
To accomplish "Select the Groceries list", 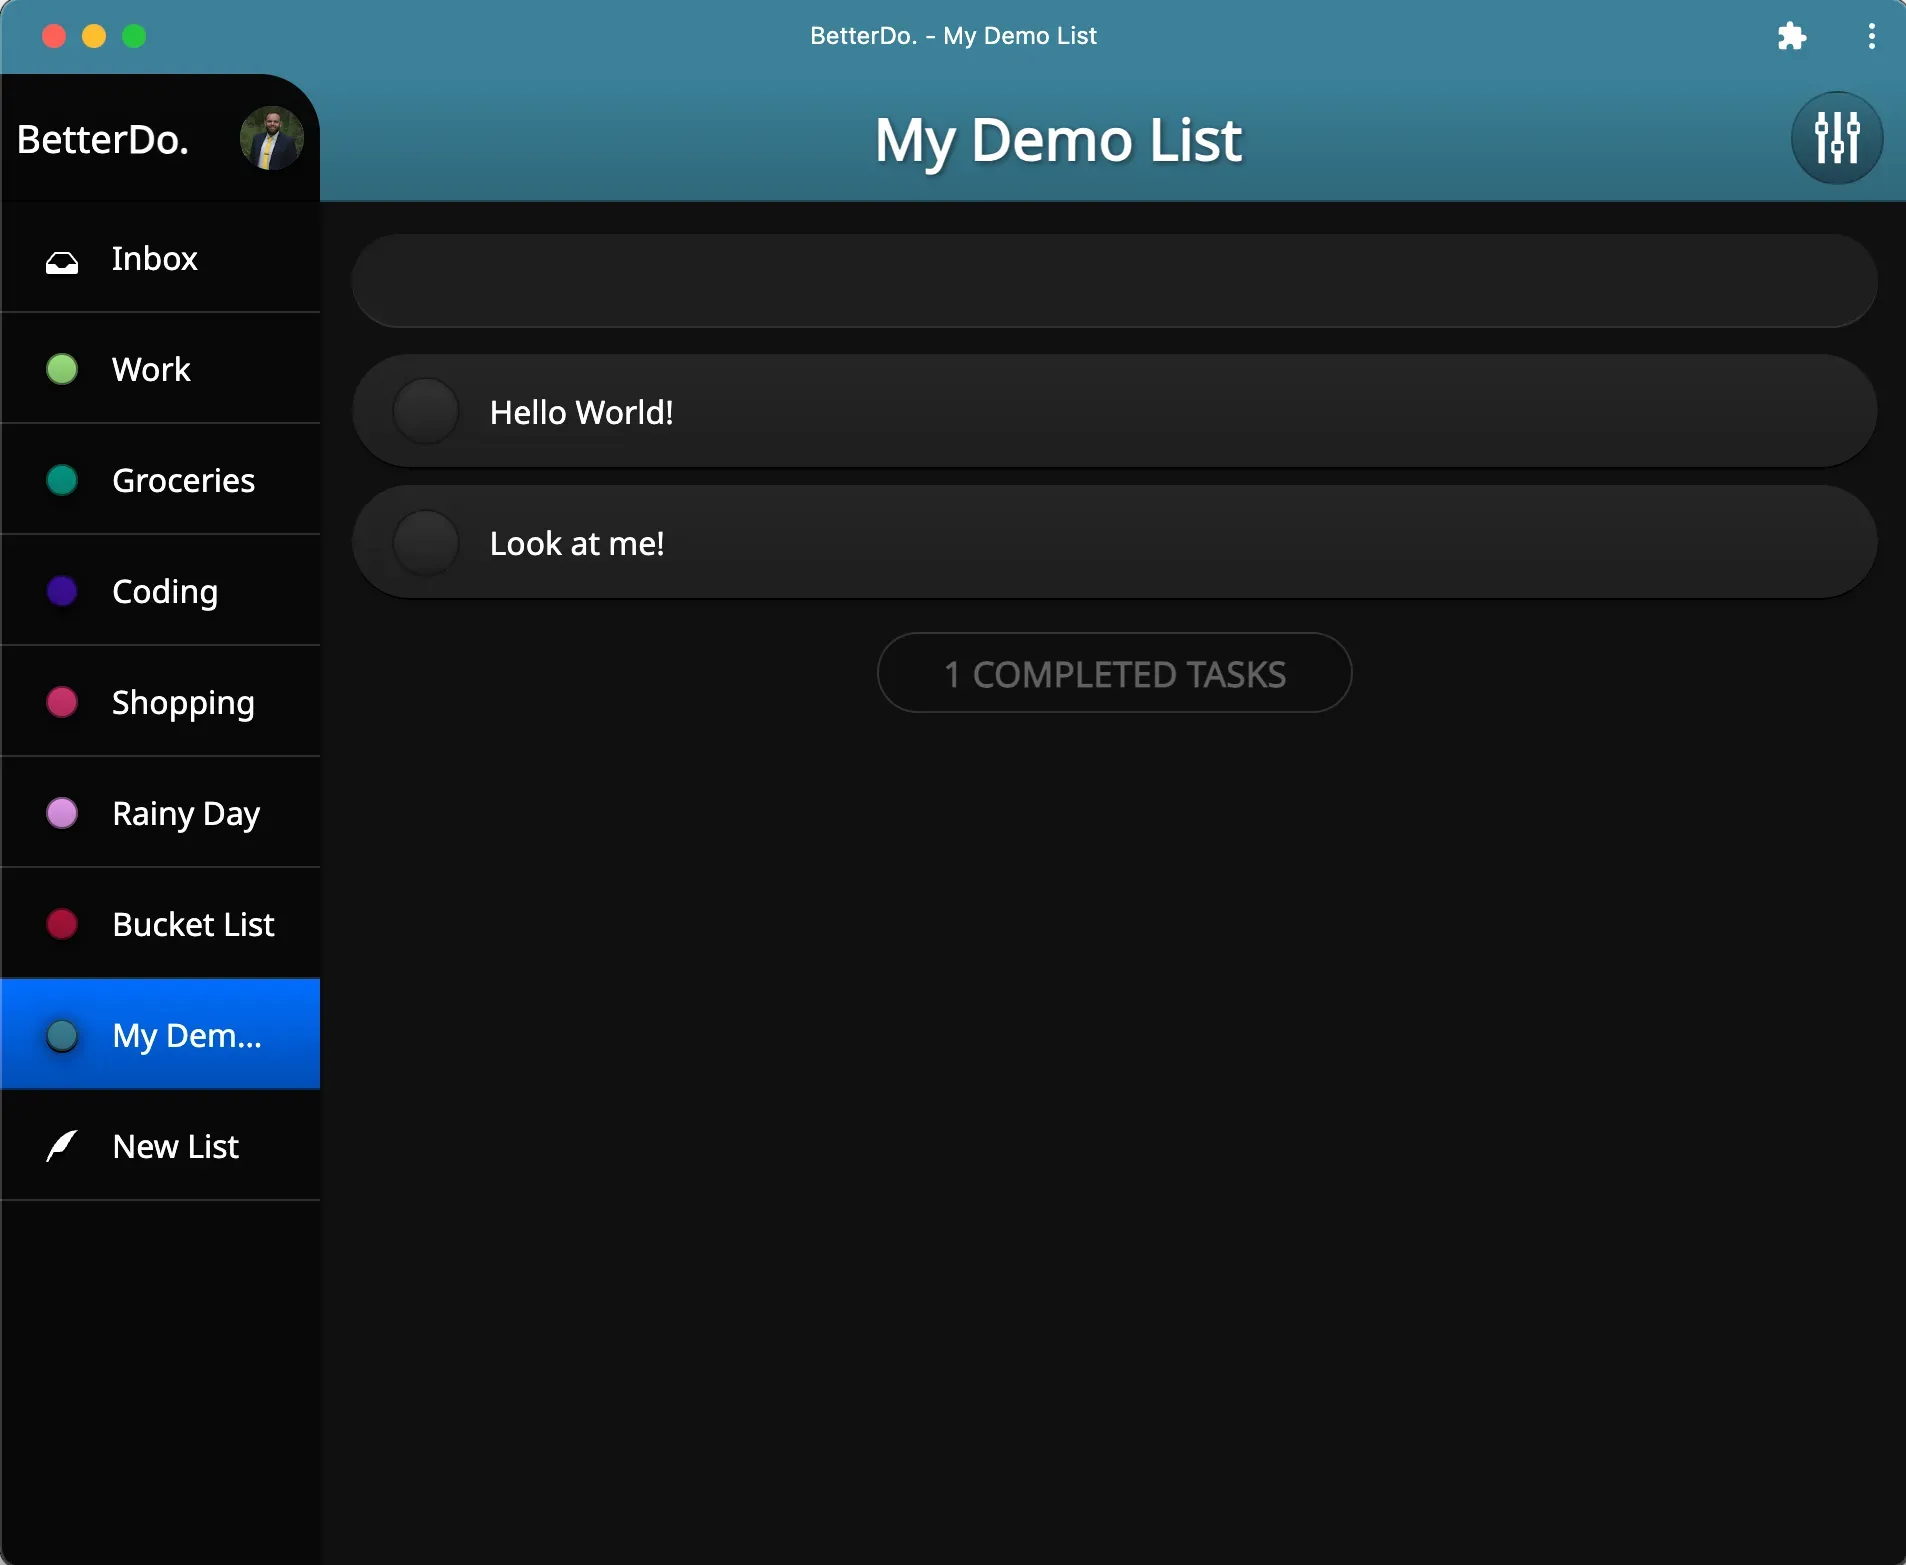I will point(183,480).
